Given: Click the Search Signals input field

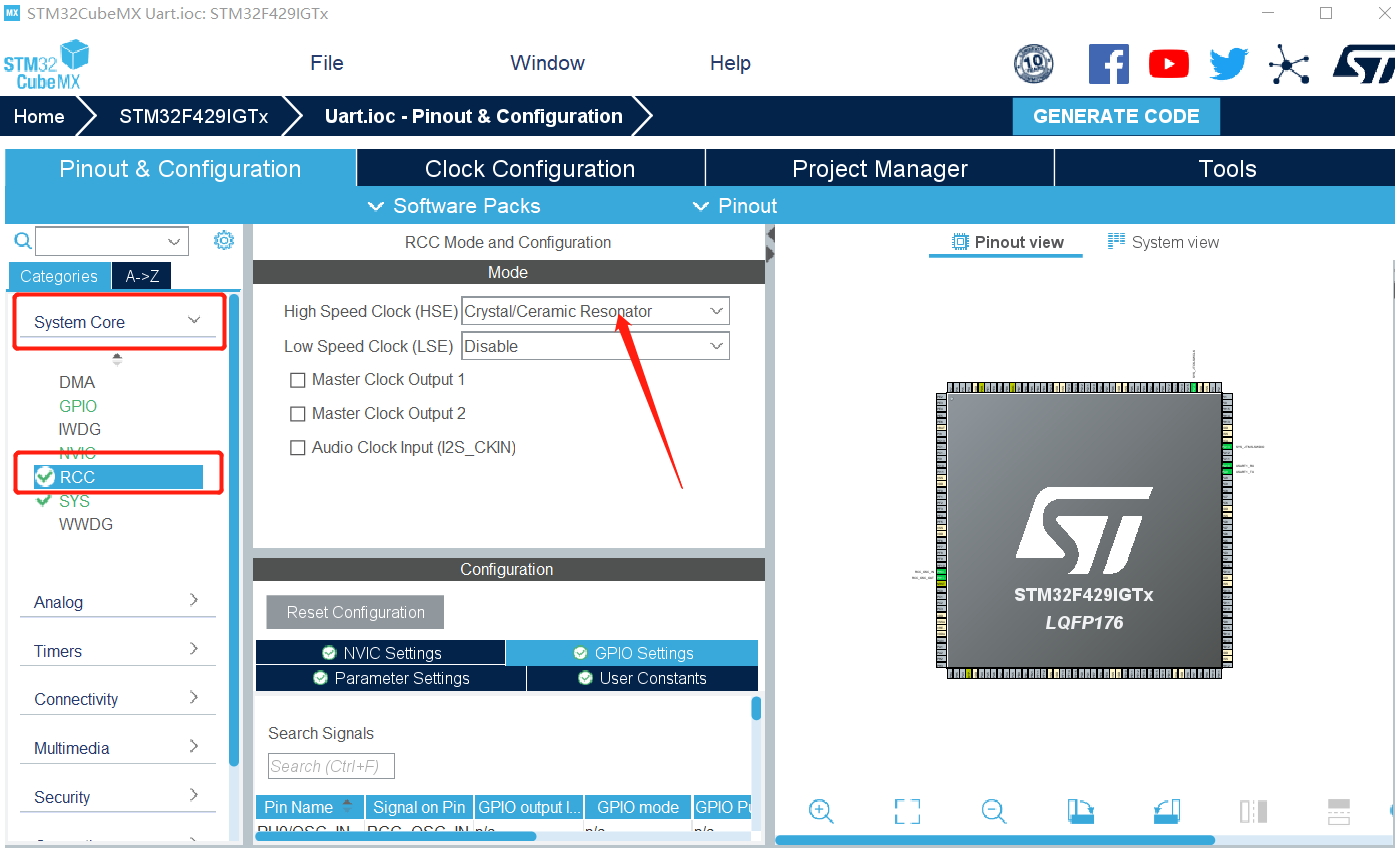Looking at the screenshot, I should tap(331, 766).
